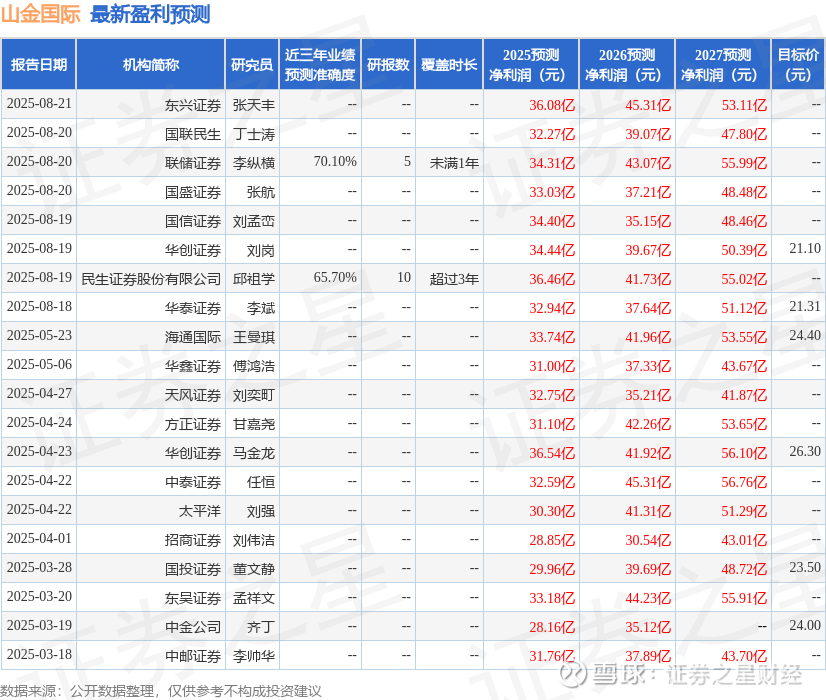Viewport: 826px width, 700px height.
Task: Click analyst name 张航
Action: pyautogui.click(x=261, y=192)
